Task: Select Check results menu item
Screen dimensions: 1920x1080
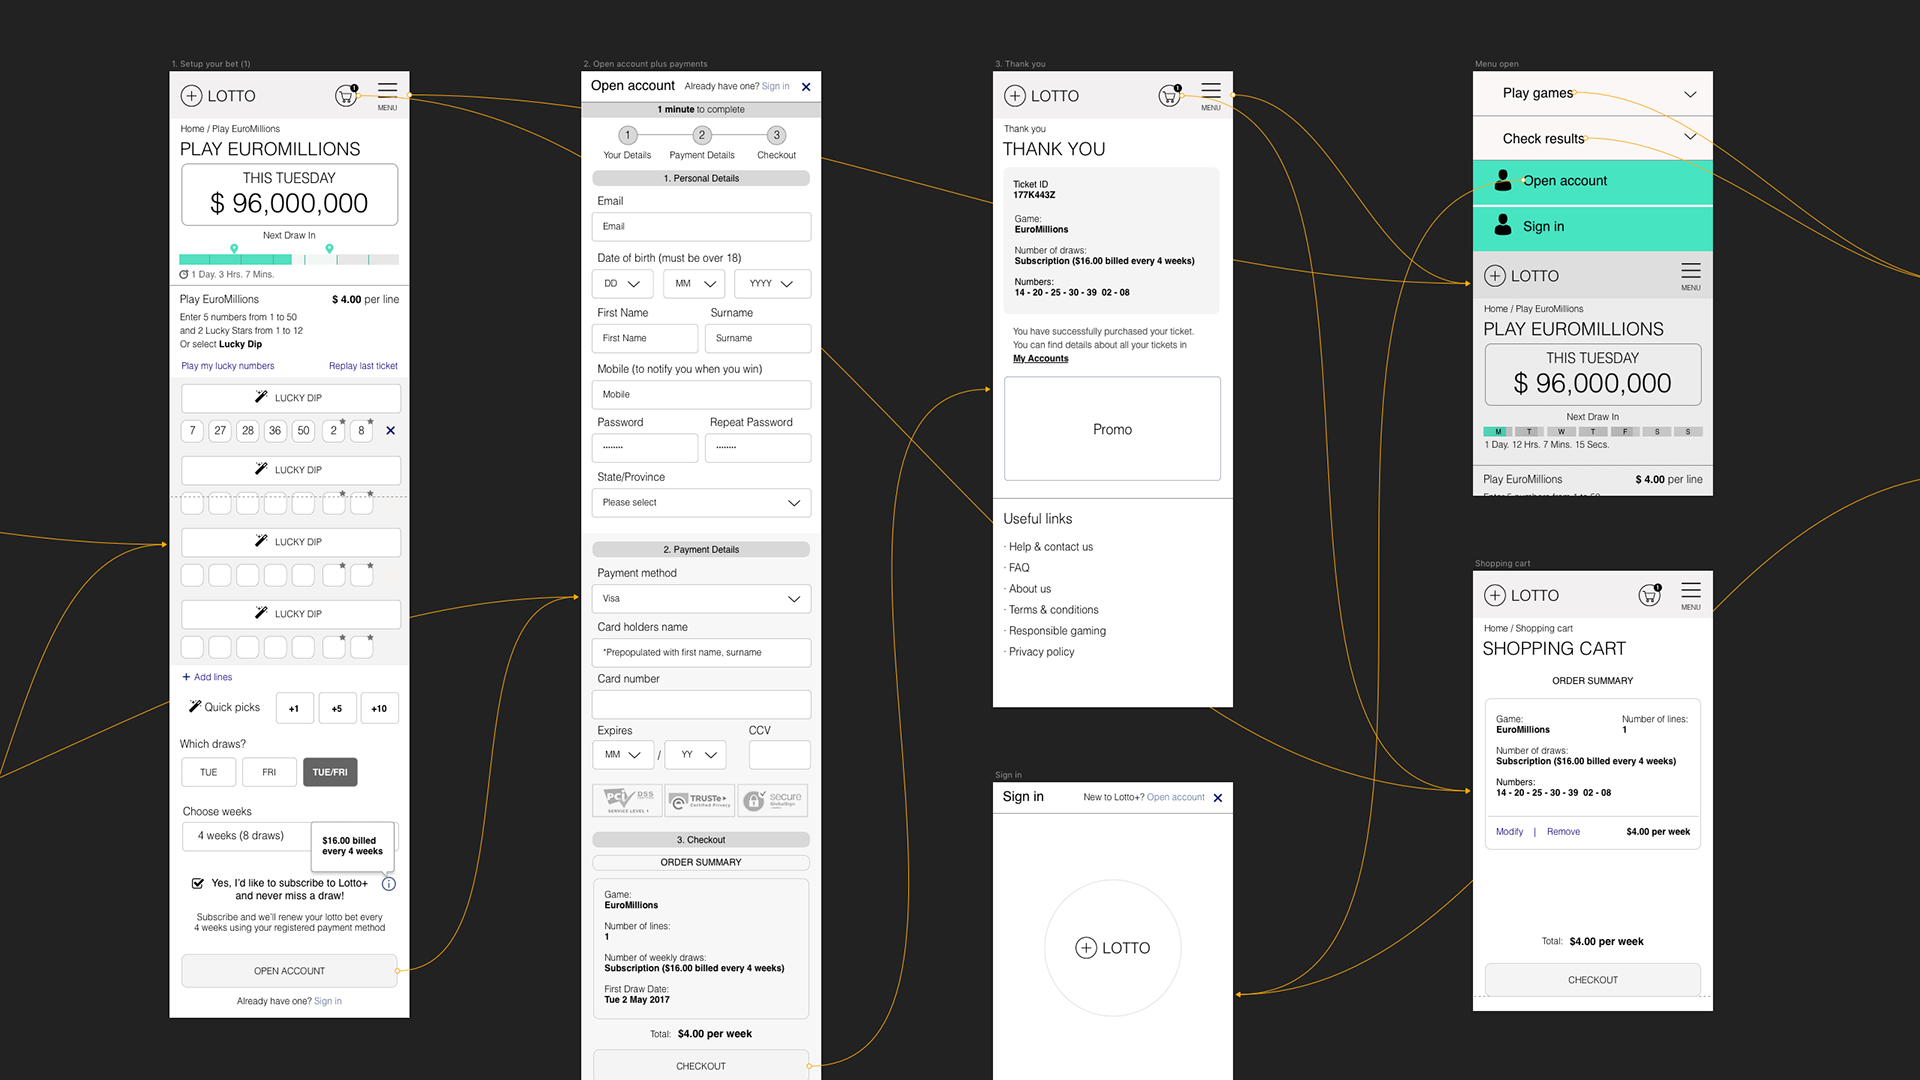Action: tap(1544, 139)
